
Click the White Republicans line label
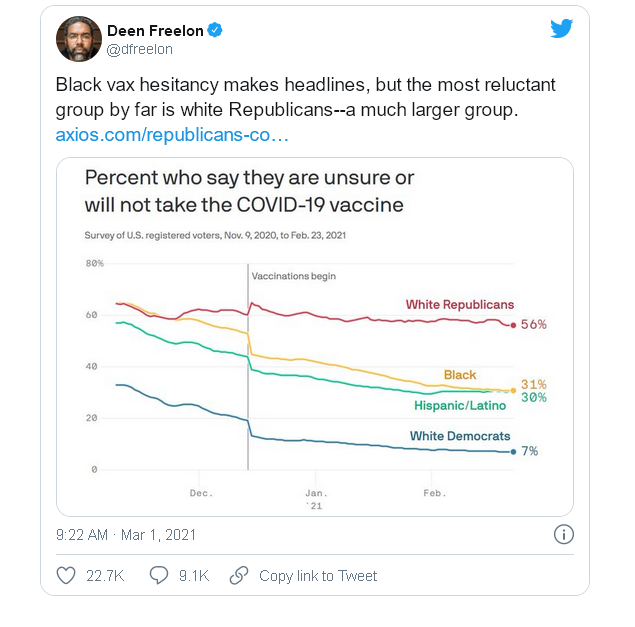[459, 304]
